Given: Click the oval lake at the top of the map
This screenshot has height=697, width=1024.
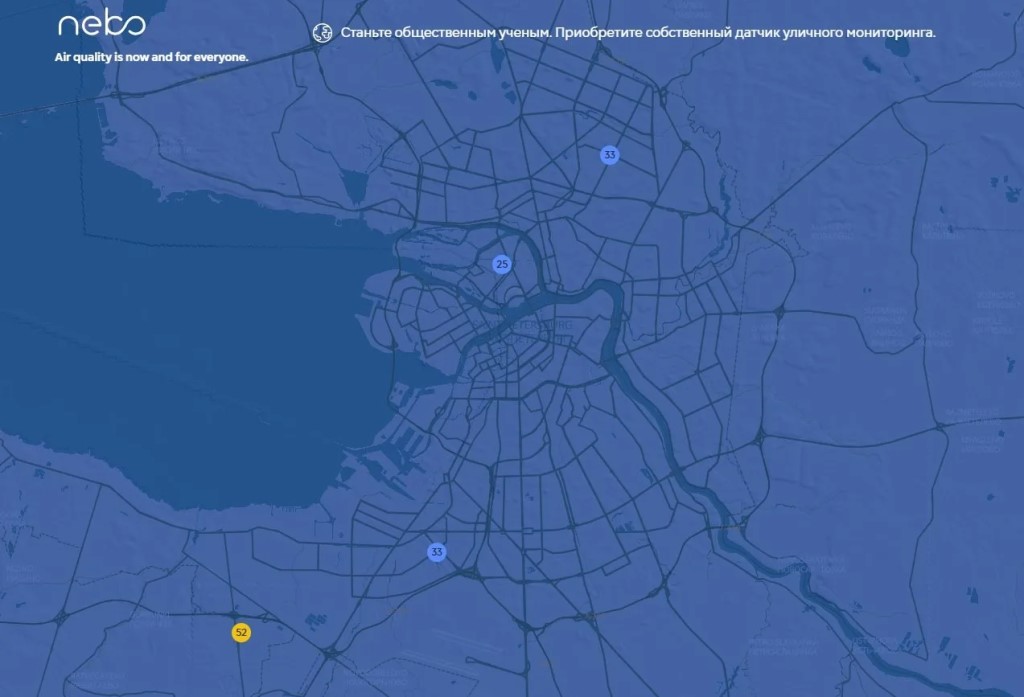Looking at the screenshot, I should [496, 59].
